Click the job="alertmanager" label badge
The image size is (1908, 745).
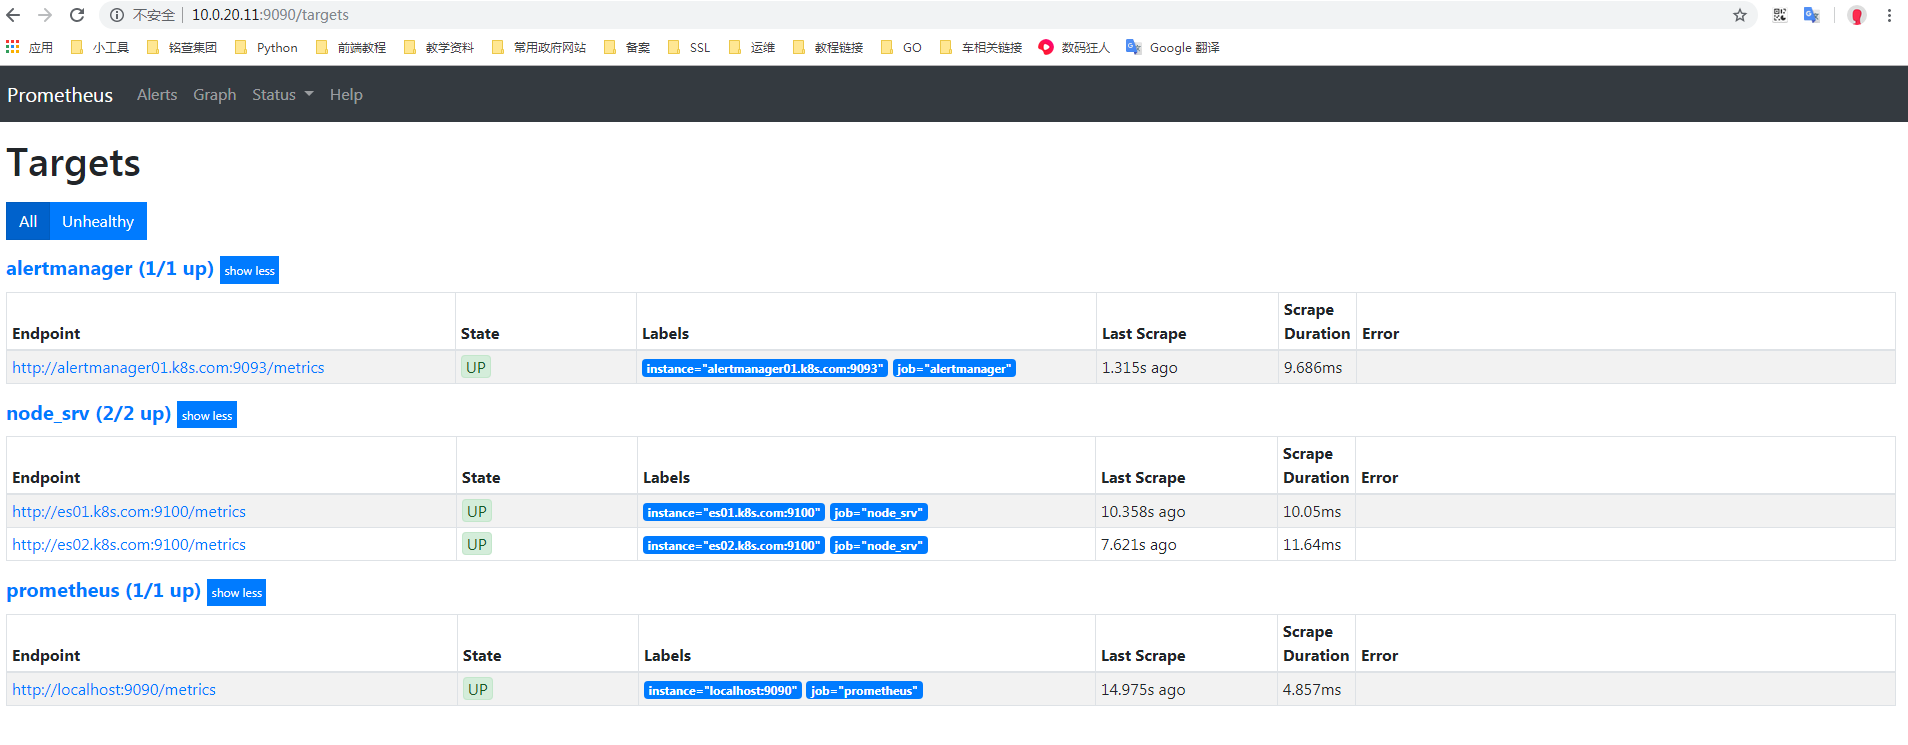[x=954, y=369]
